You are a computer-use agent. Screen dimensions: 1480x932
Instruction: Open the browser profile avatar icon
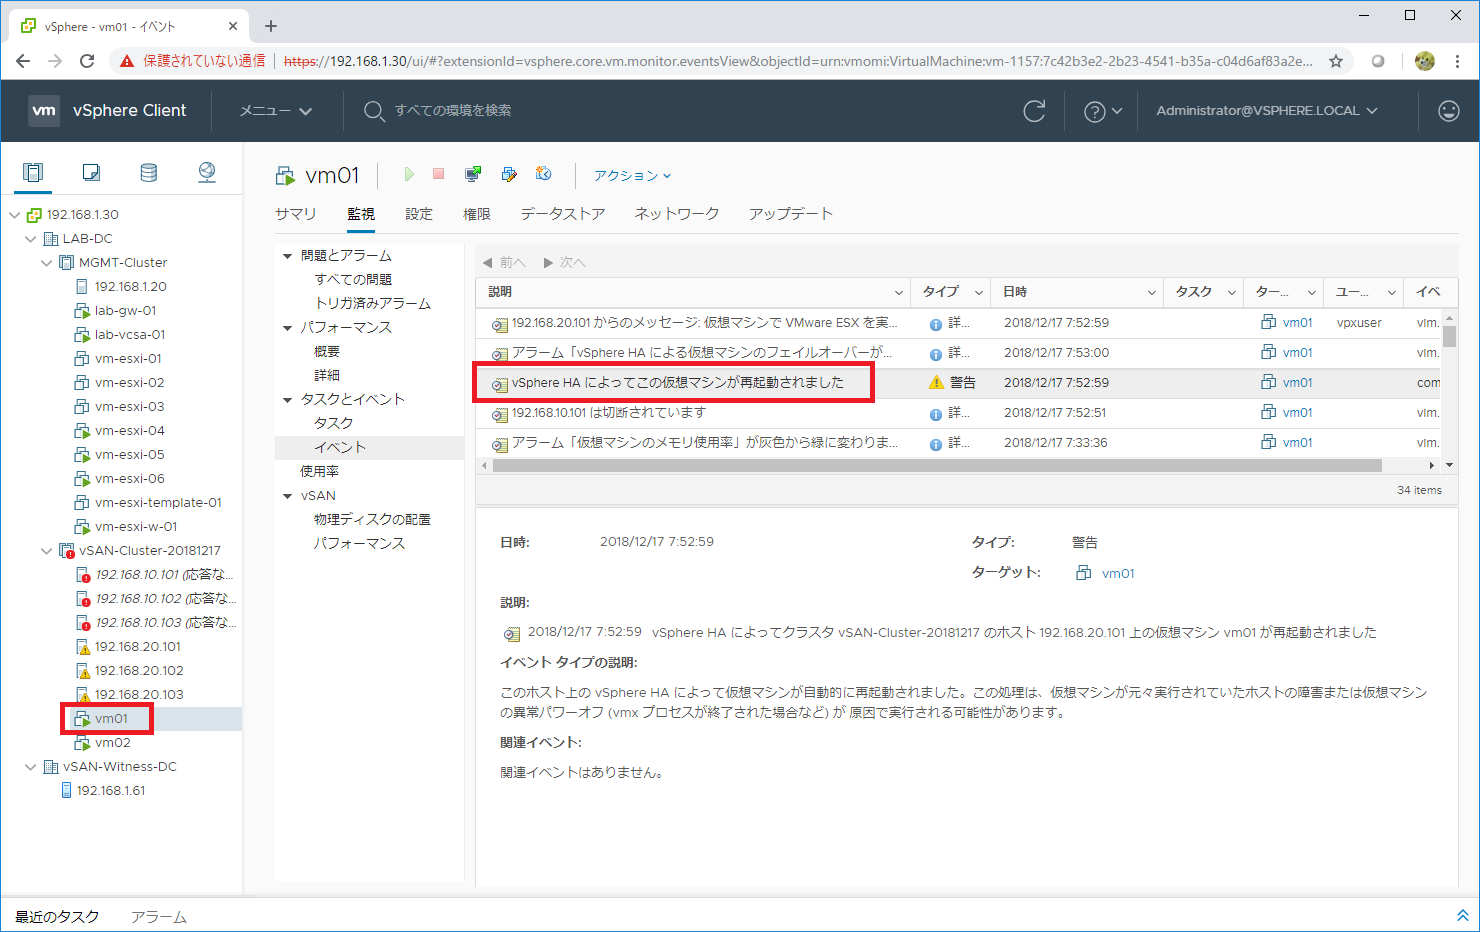tap(1425, 61)
